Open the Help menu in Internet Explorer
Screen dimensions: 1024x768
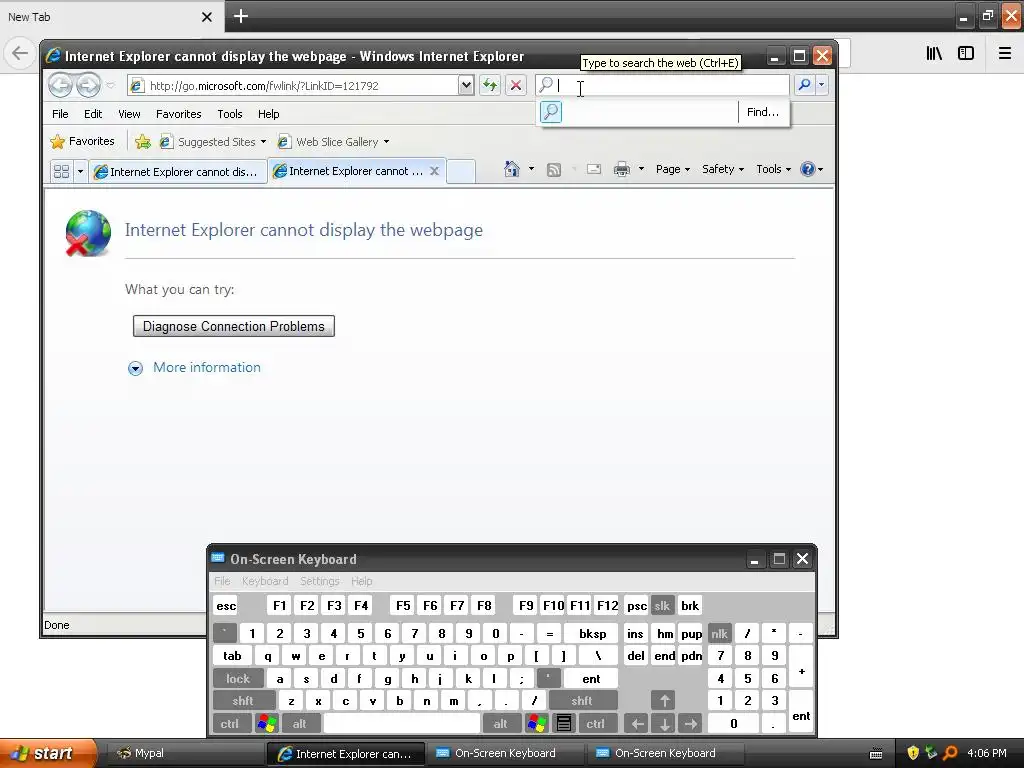tap(268, 114)
